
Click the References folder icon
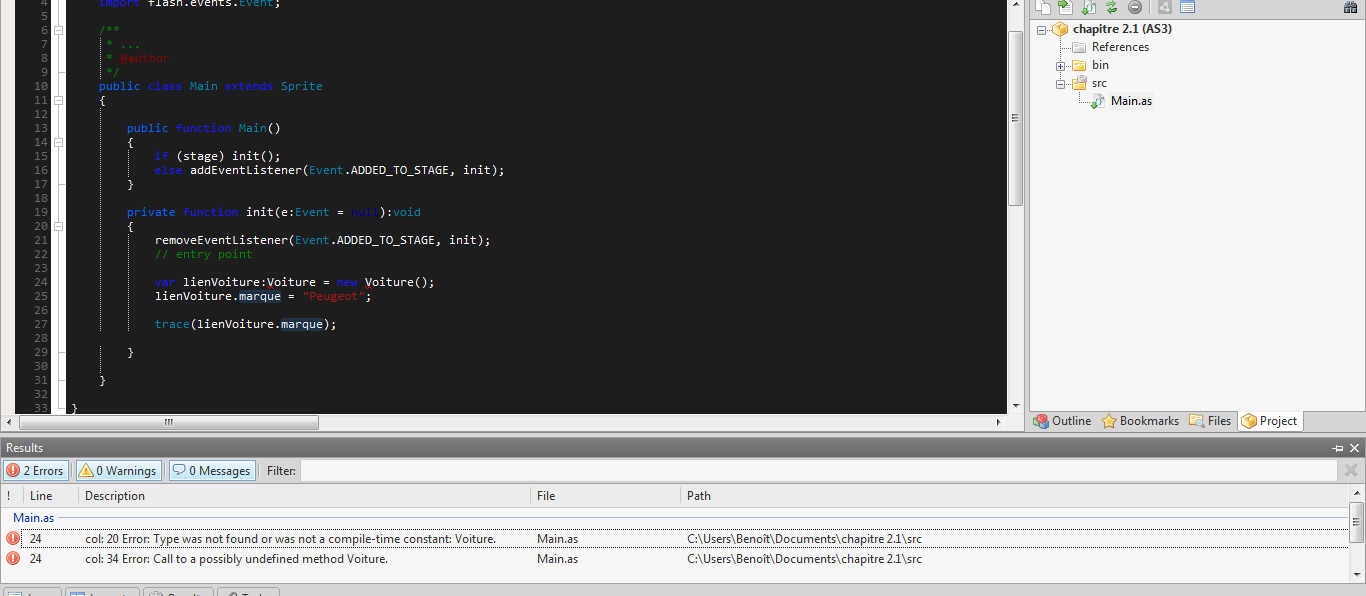pos(1079,47)
